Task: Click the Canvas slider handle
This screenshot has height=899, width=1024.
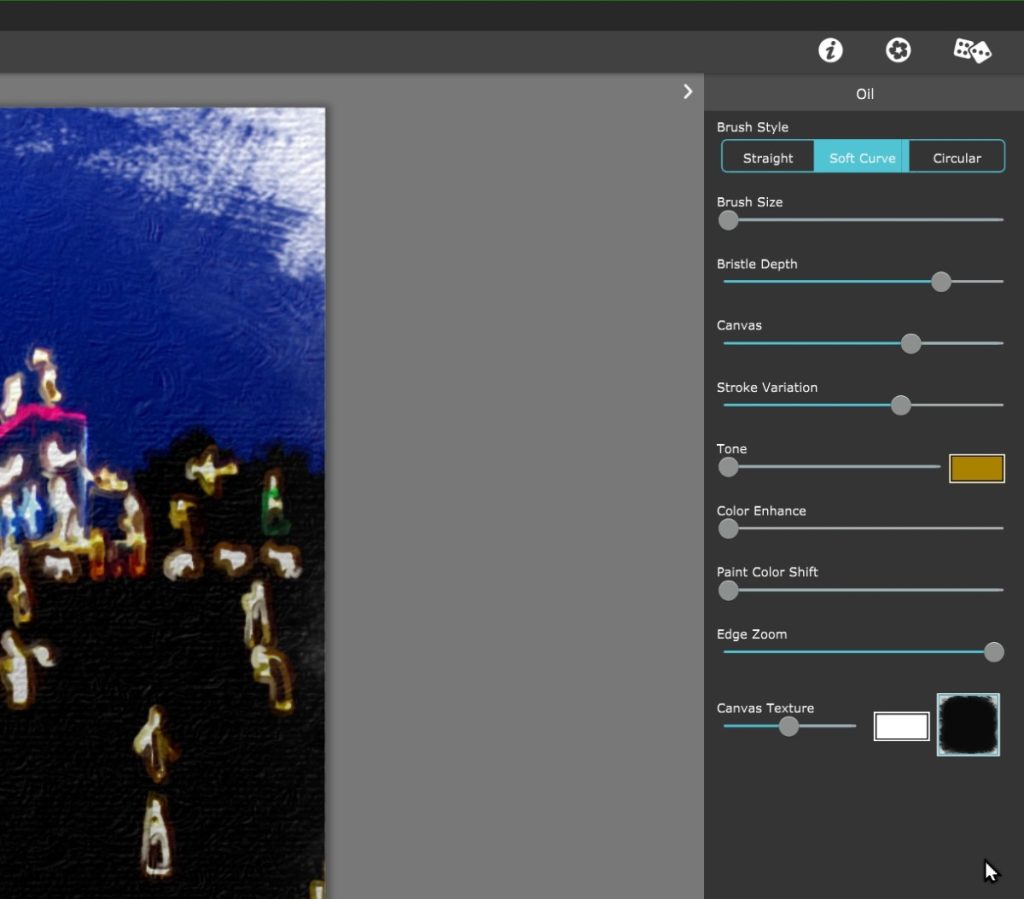Action: point(911,343)
